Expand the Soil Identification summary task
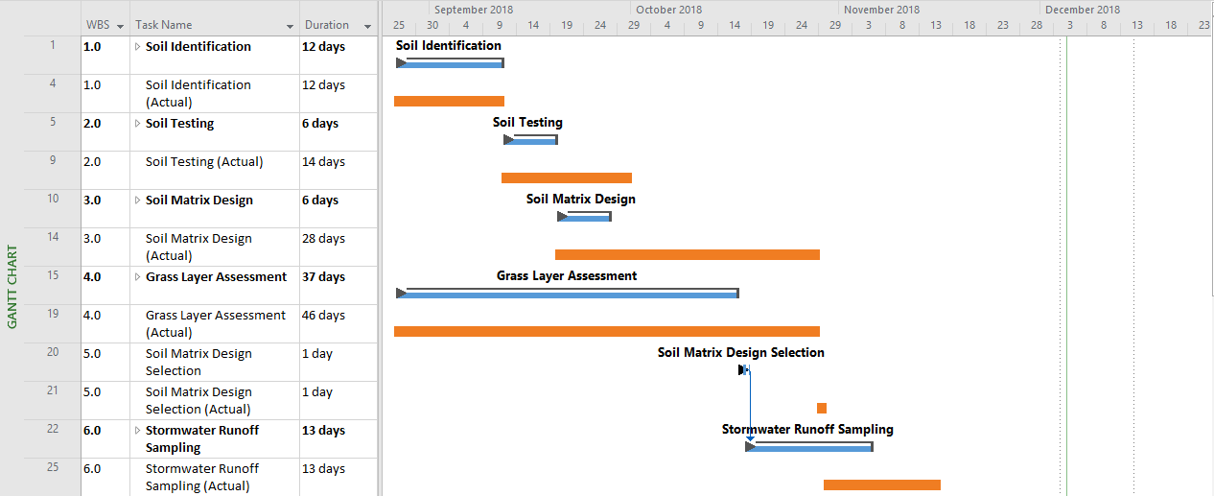The height and width of the screenshot is (496, 1214). (x=138, y=47)
